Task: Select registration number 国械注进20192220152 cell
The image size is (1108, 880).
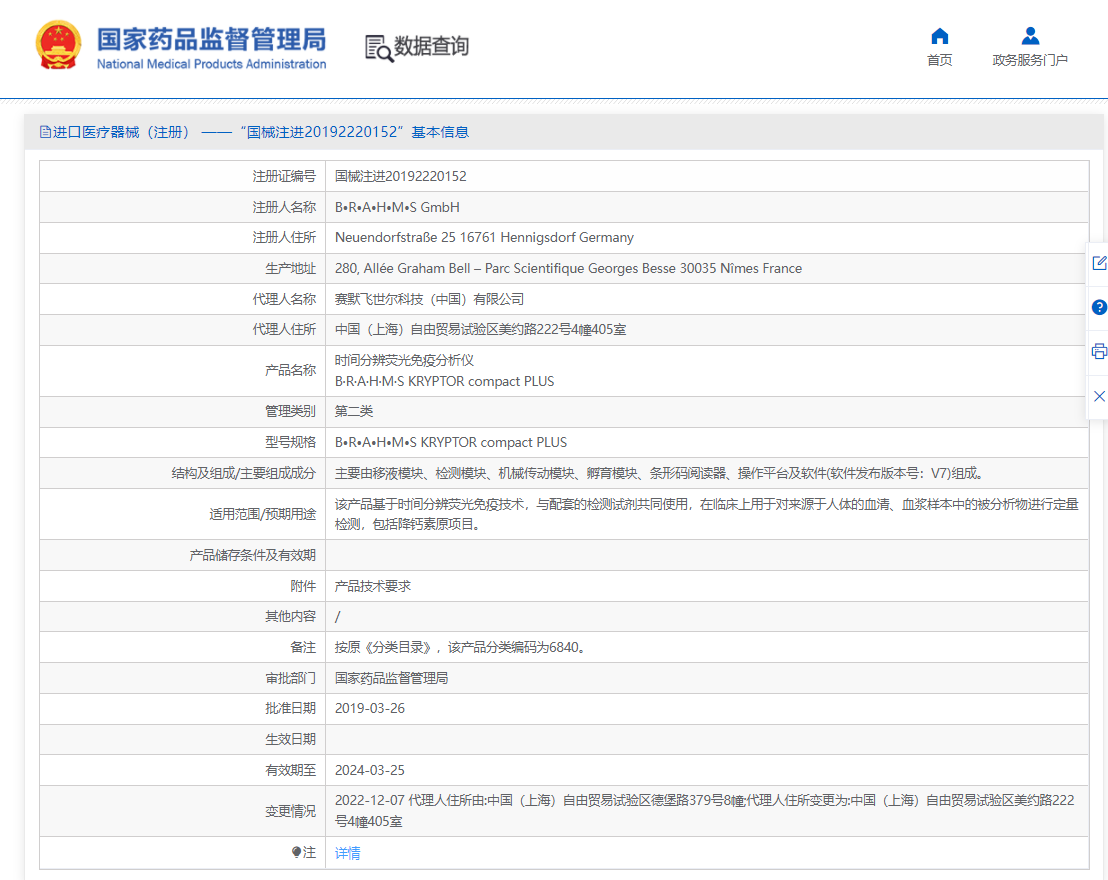Action: click(400, 176)
